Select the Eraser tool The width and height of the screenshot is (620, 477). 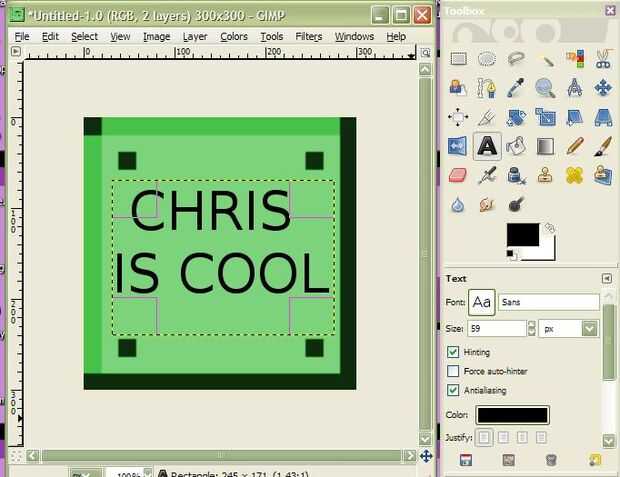pos(459,175)
